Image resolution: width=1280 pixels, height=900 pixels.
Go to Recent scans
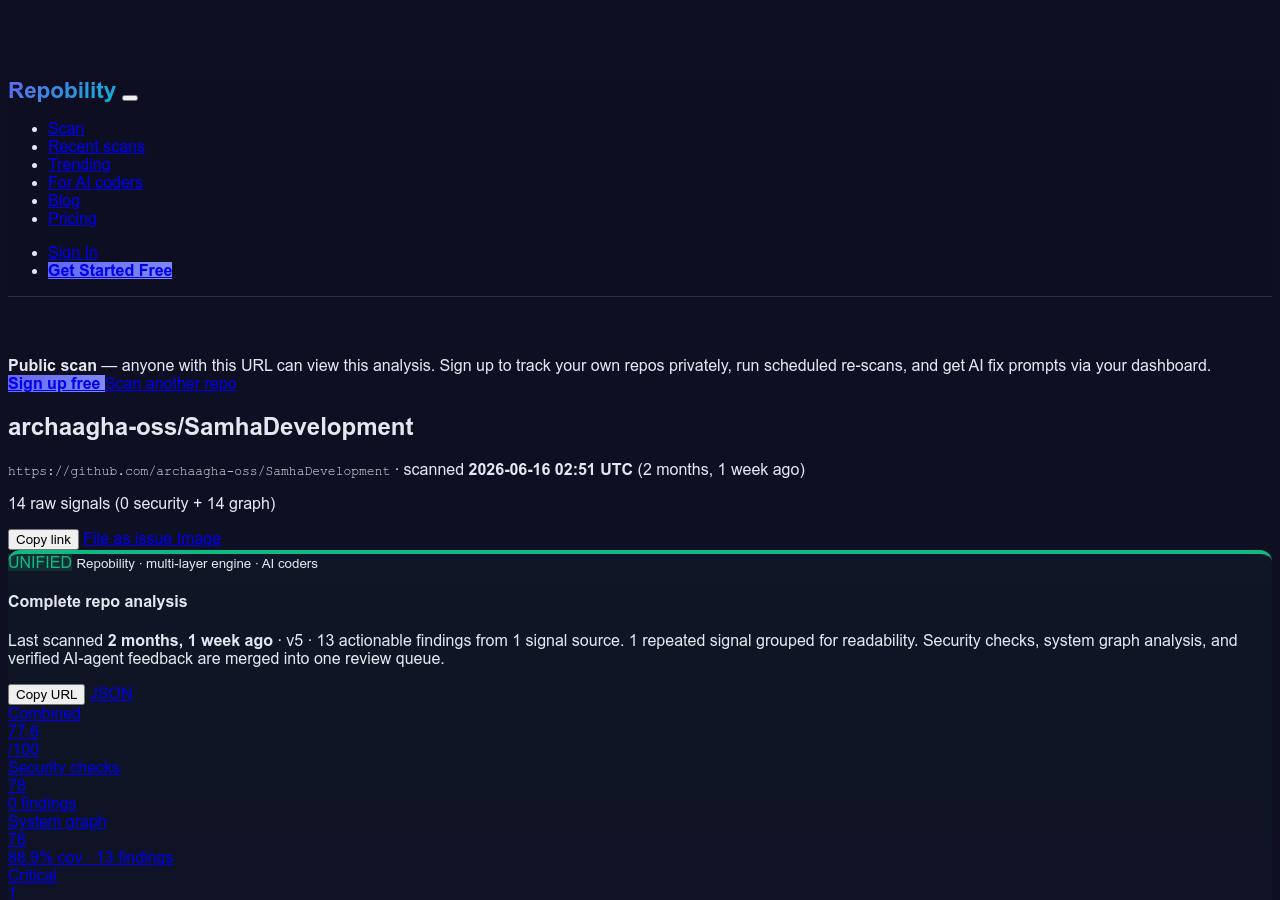(96, 146)
